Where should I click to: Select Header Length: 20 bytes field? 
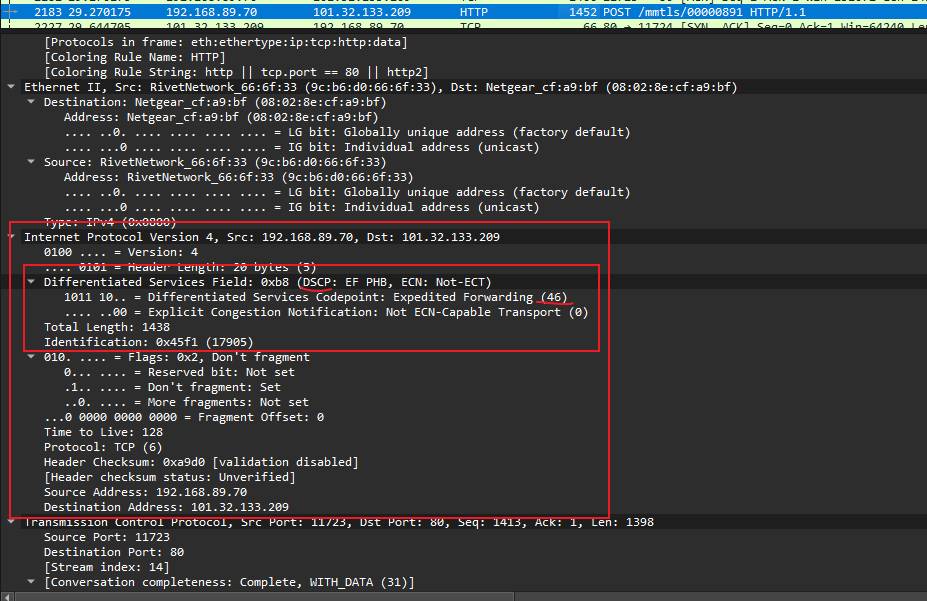coord(180,267)
